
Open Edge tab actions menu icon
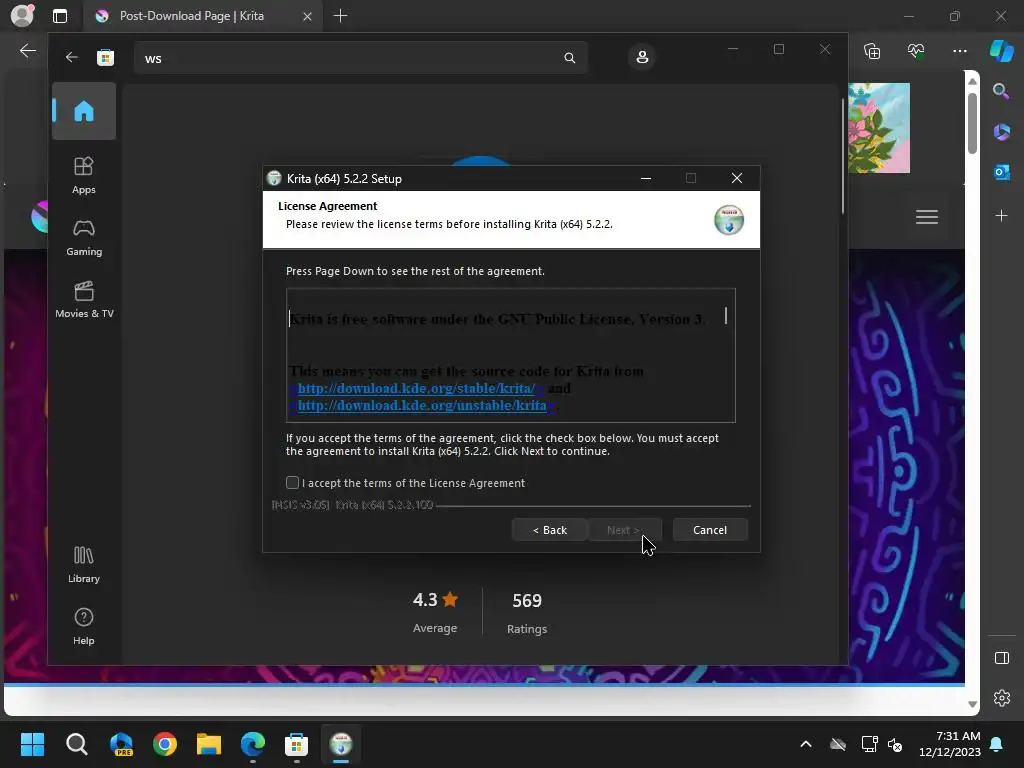[59, 16]
